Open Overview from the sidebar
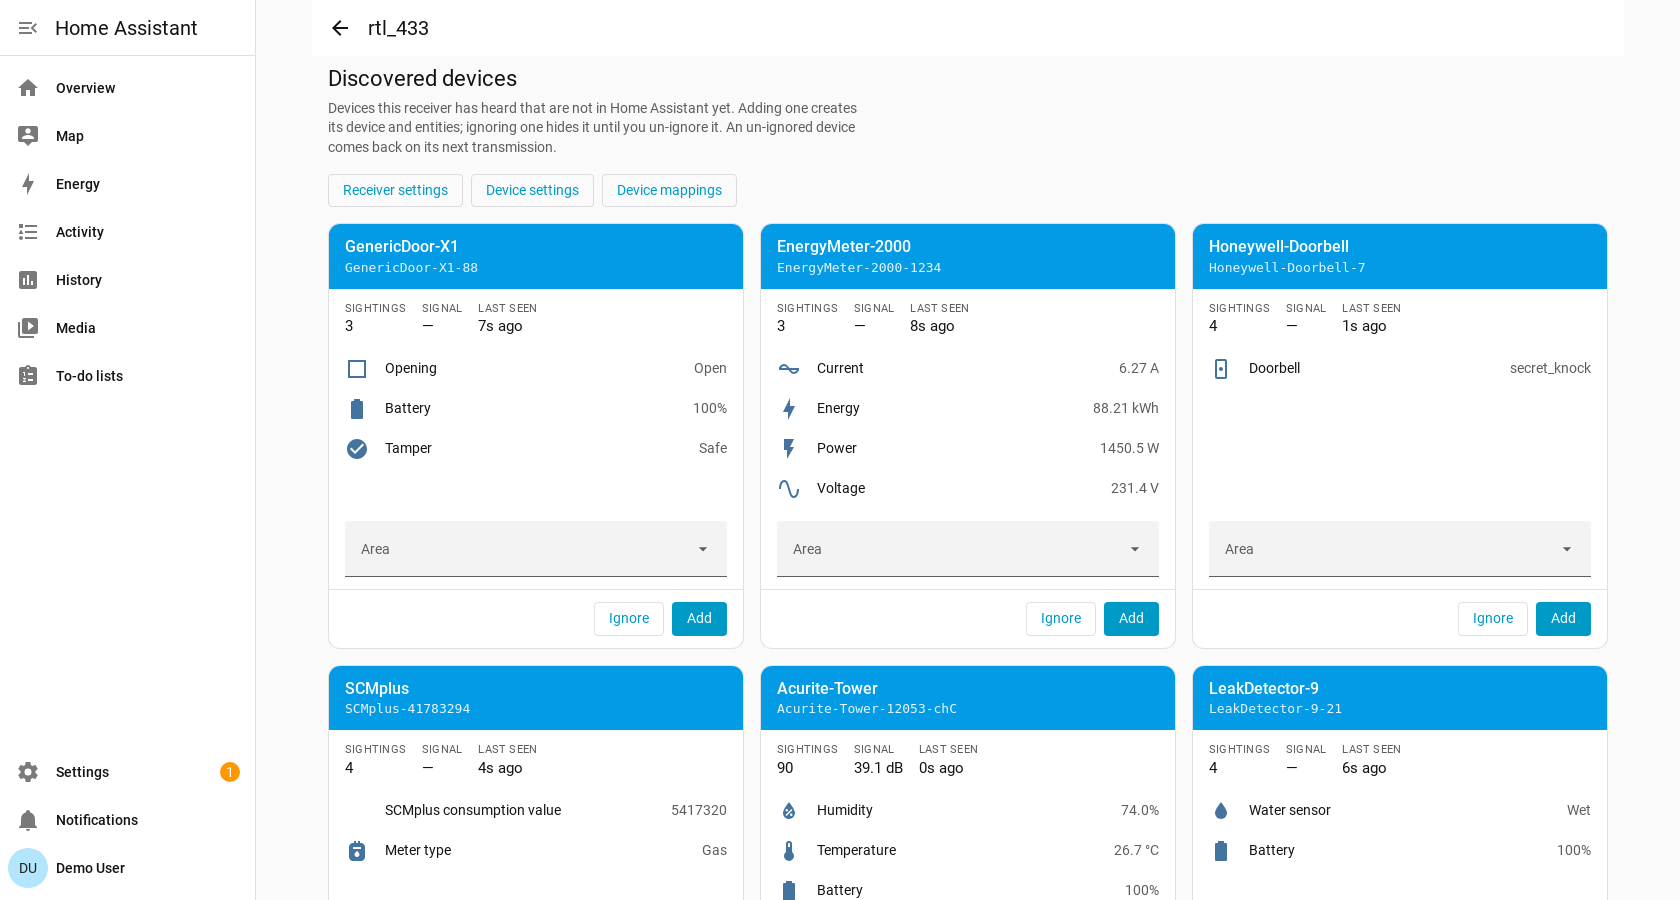 tap(128, 88)
